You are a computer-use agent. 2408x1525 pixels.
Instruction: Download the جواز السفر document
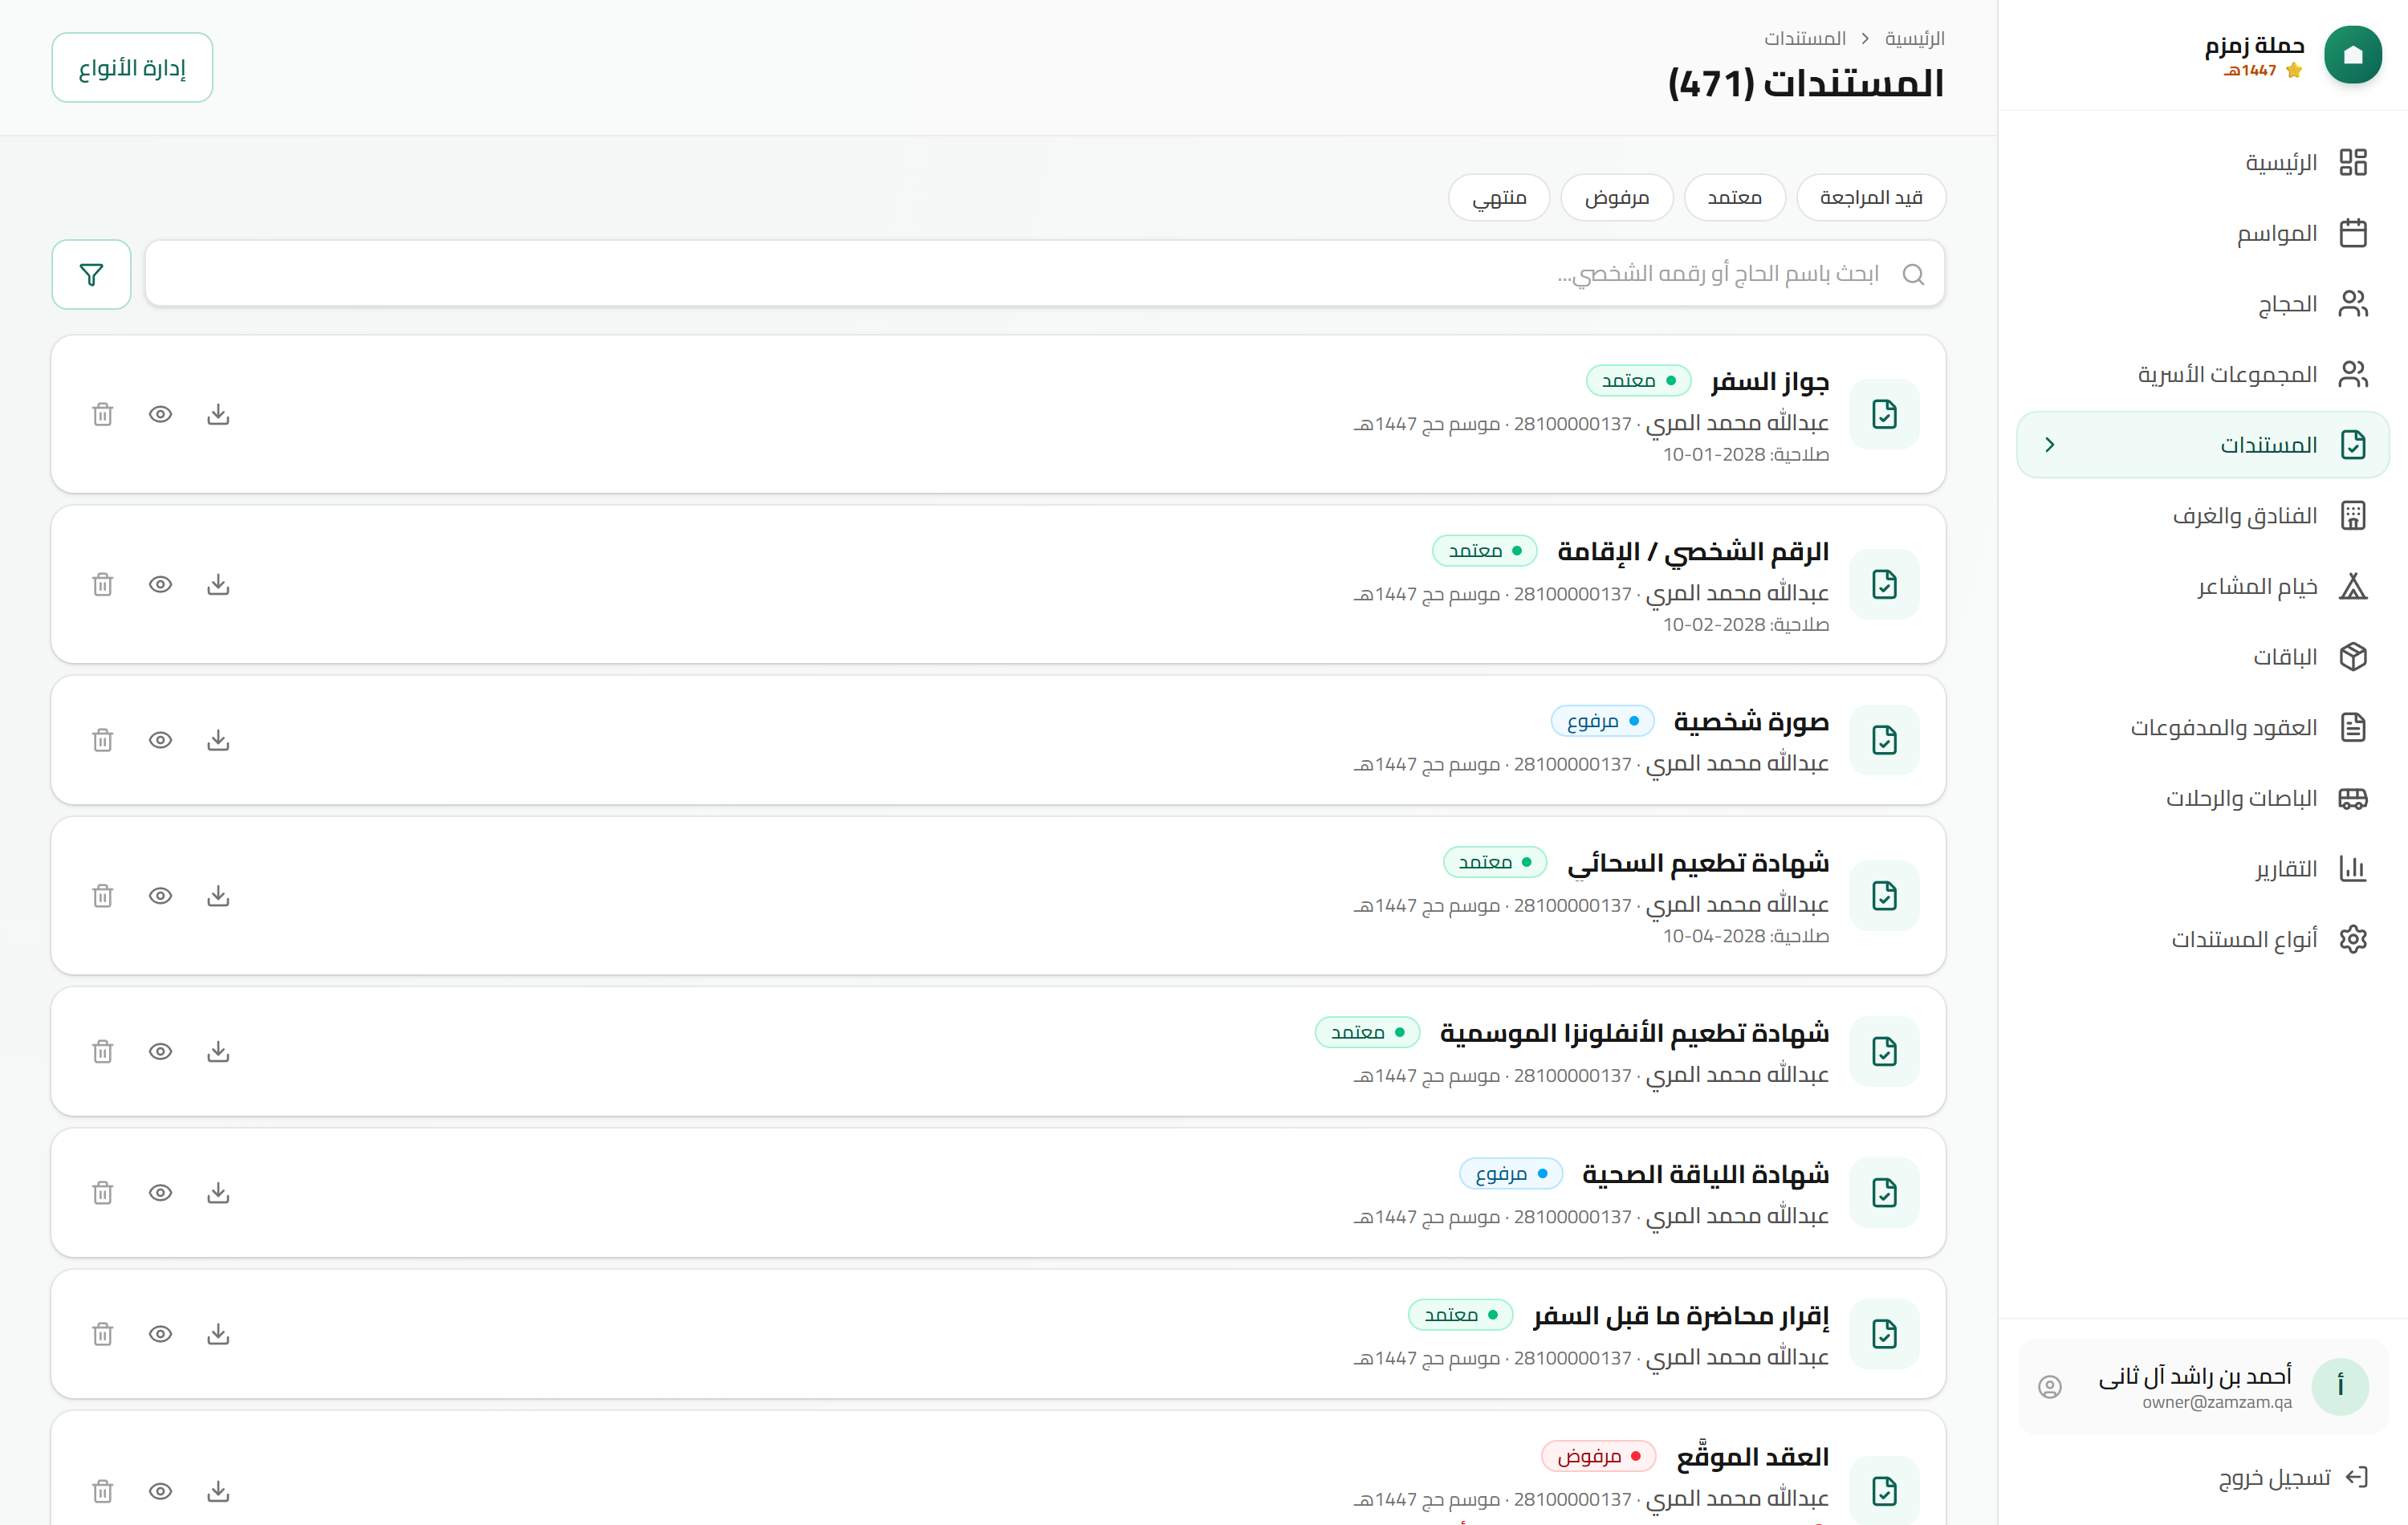(x=218, y=414)
